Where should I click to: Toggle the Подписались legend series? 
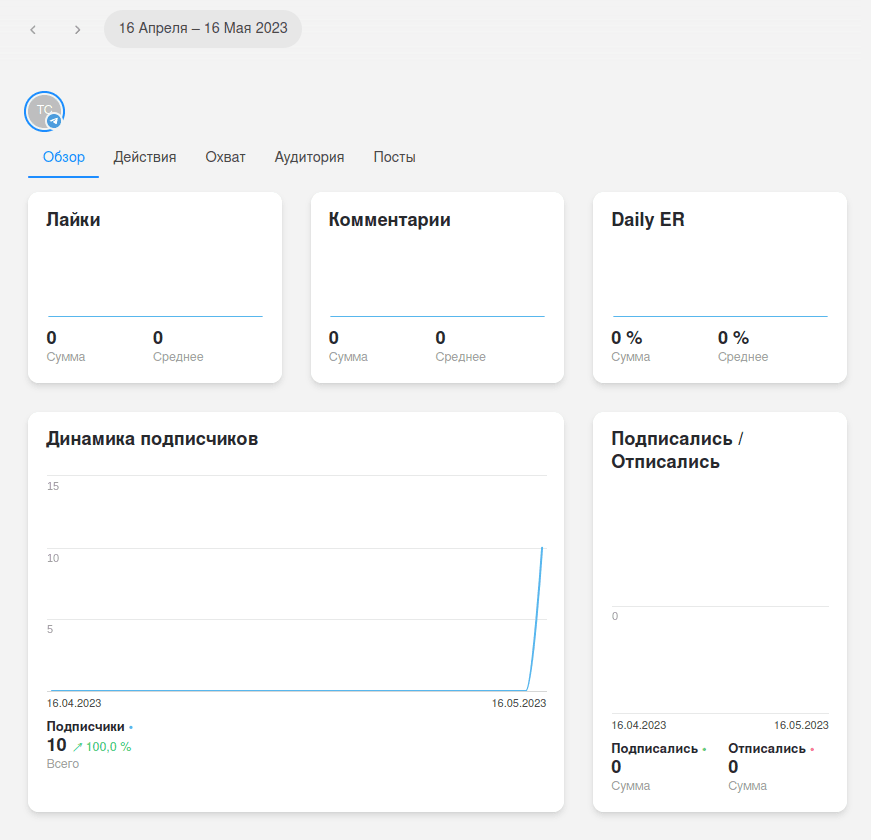click(x=655, y=749)
